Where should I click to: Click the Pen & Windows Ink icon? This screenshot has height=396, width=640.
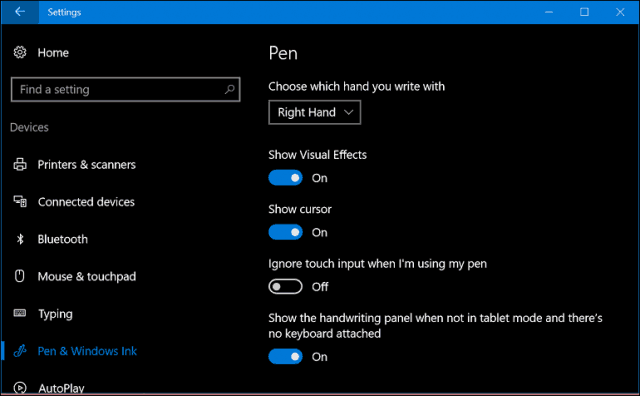click(x=20, y=351)
